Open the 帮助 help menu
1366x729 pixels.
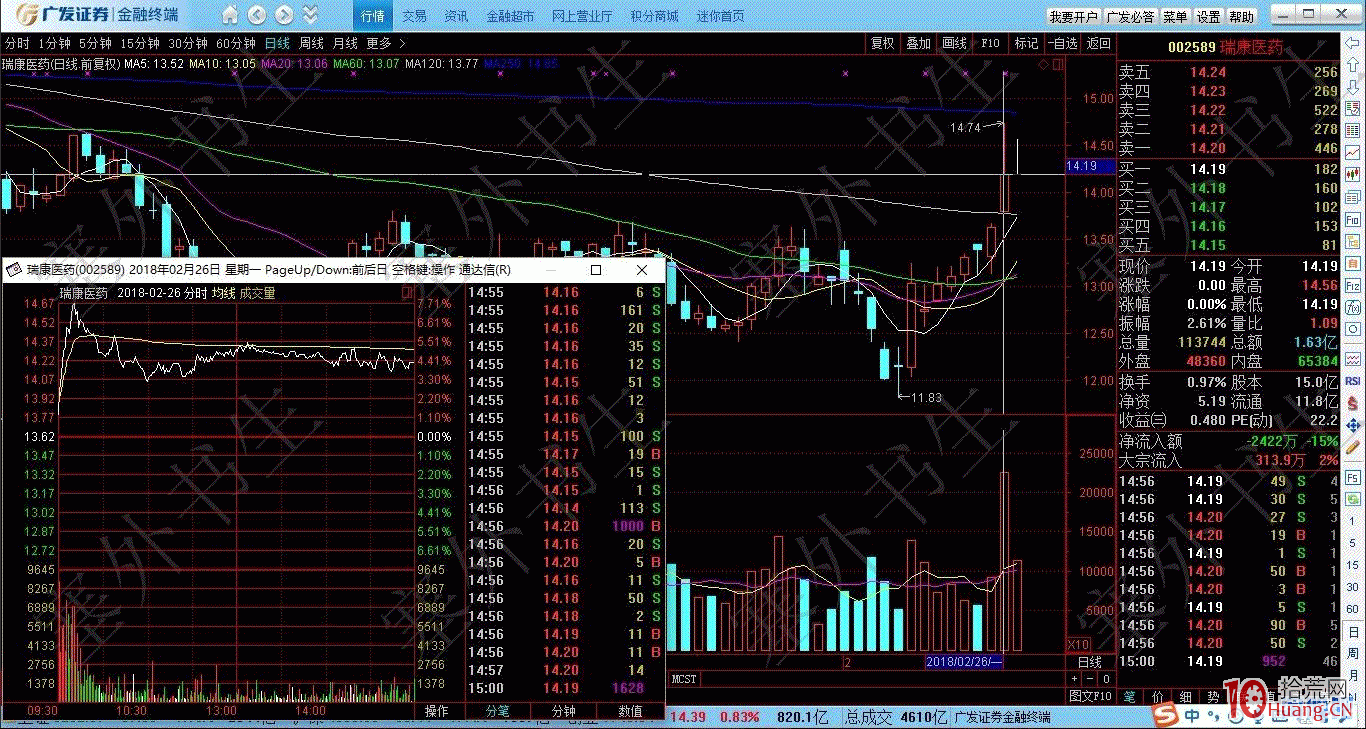click(1241, 17)
